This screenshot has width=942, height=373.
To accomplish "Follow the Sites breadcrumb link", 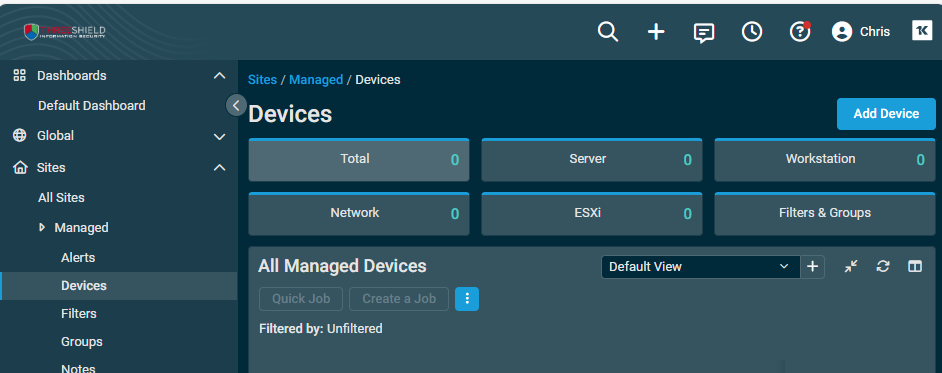I will coord(263,79).
